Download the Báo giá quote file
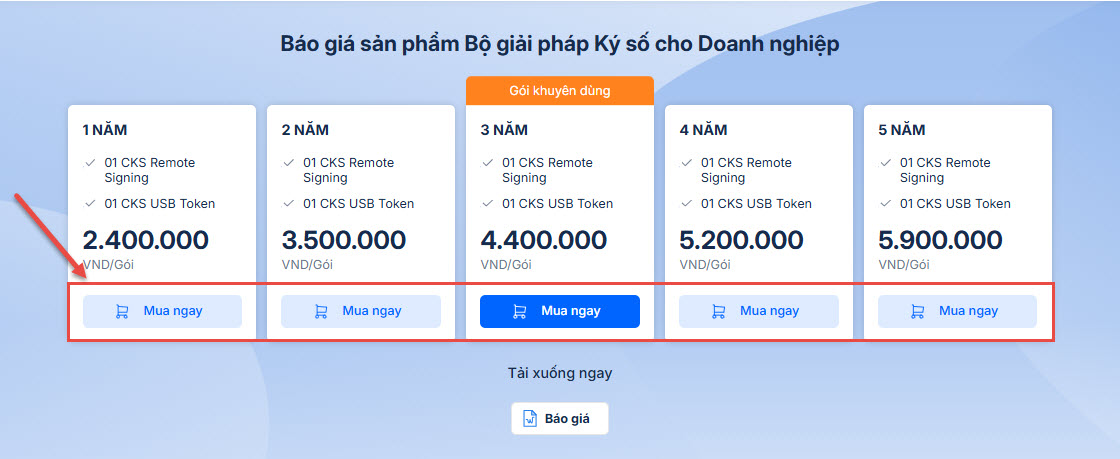The image size is (1120, 459). coord(559,418)
